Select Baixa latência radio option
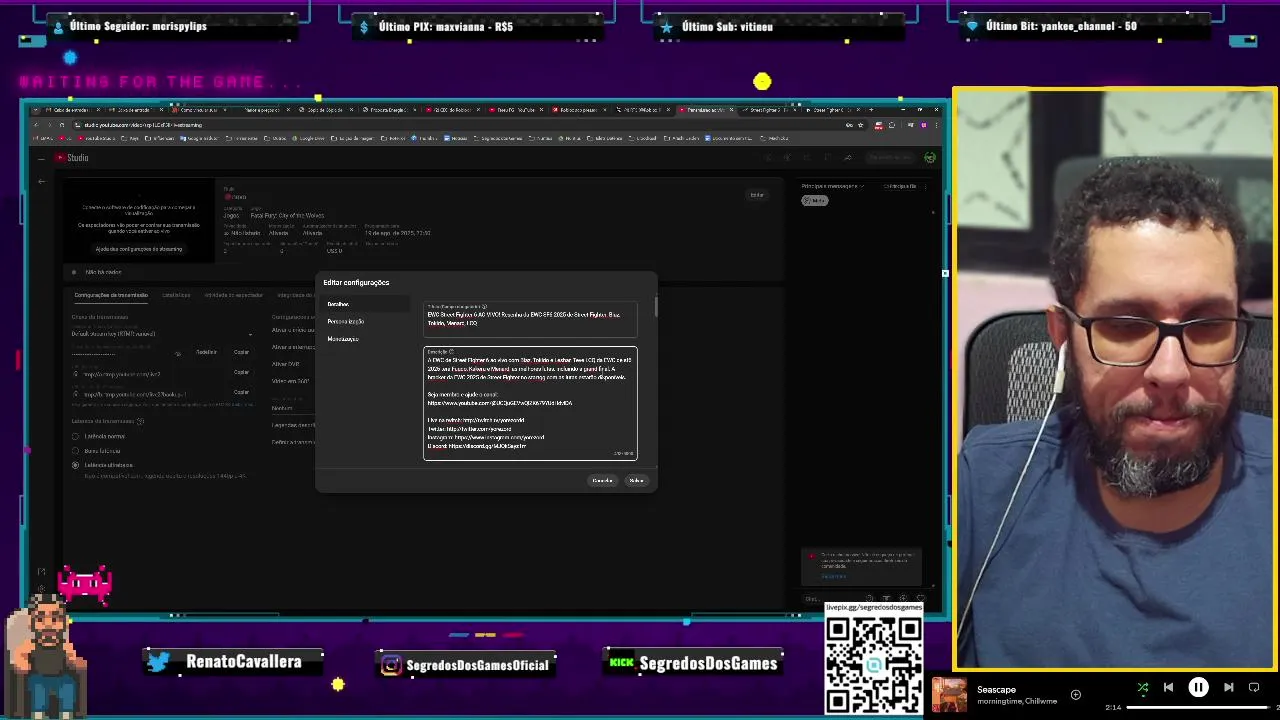Viewport: 1280px width, 720px height. (75, 451)
